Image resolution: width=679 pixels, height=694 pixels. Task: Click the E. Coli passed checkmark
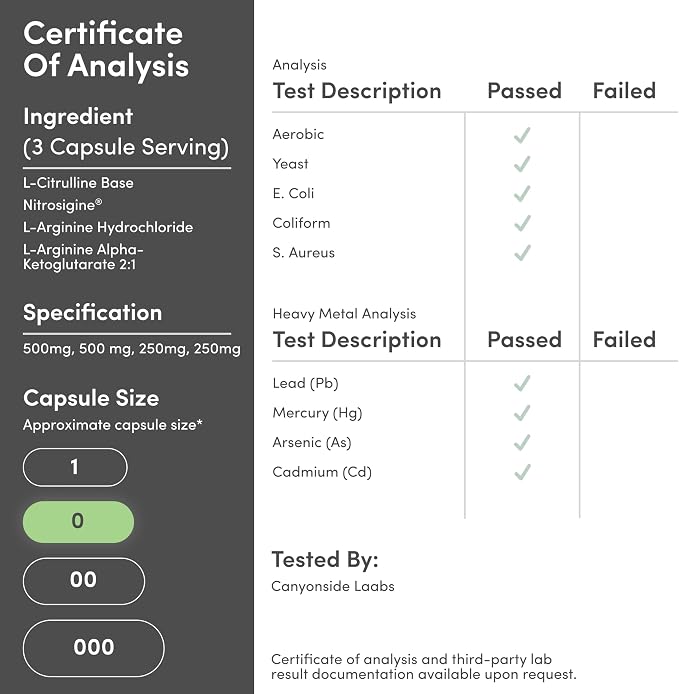[x=522, y=194]
